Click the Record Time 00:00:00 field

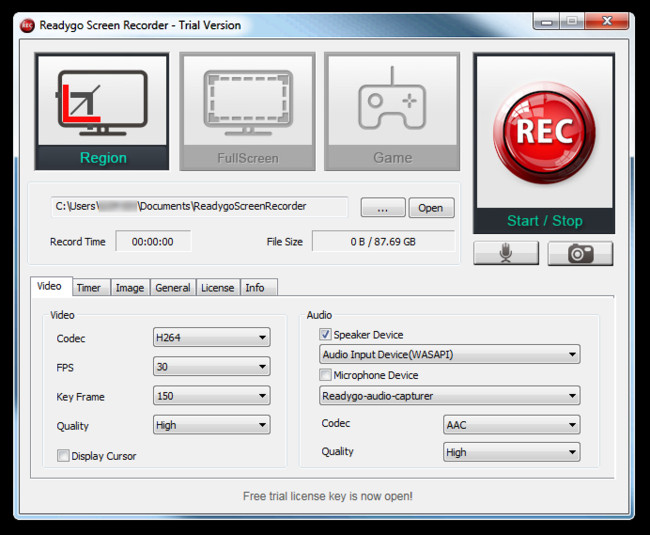point(153,242)
